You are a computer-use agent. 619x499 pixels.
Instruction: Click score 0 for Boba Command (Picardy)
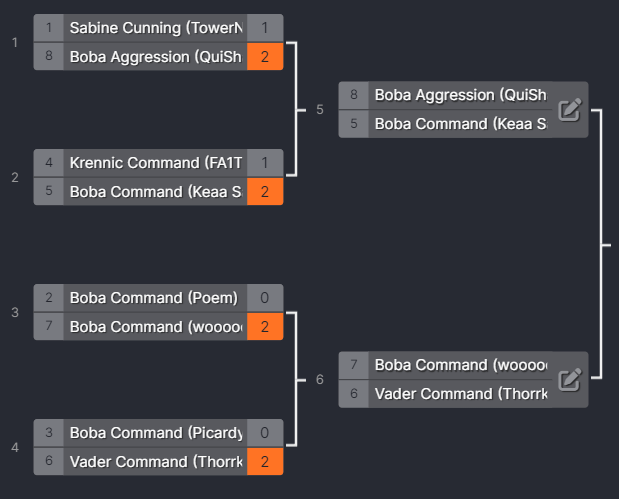[265, 433]
